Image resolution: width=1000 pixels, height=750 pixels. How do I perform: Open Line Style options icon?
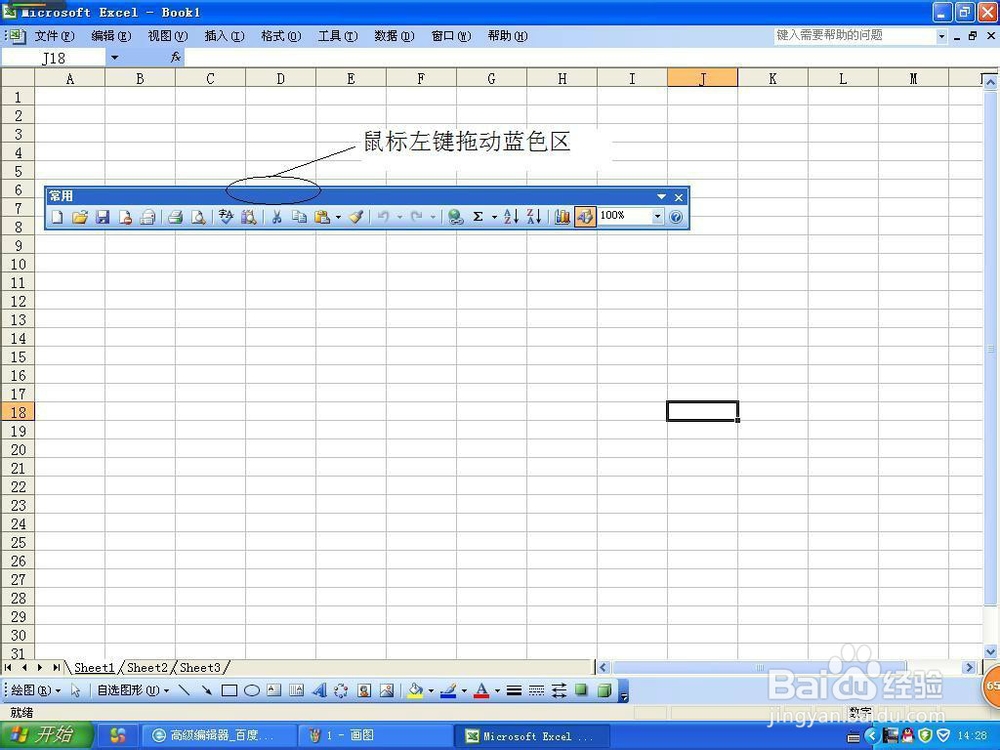tap(514, 690)
